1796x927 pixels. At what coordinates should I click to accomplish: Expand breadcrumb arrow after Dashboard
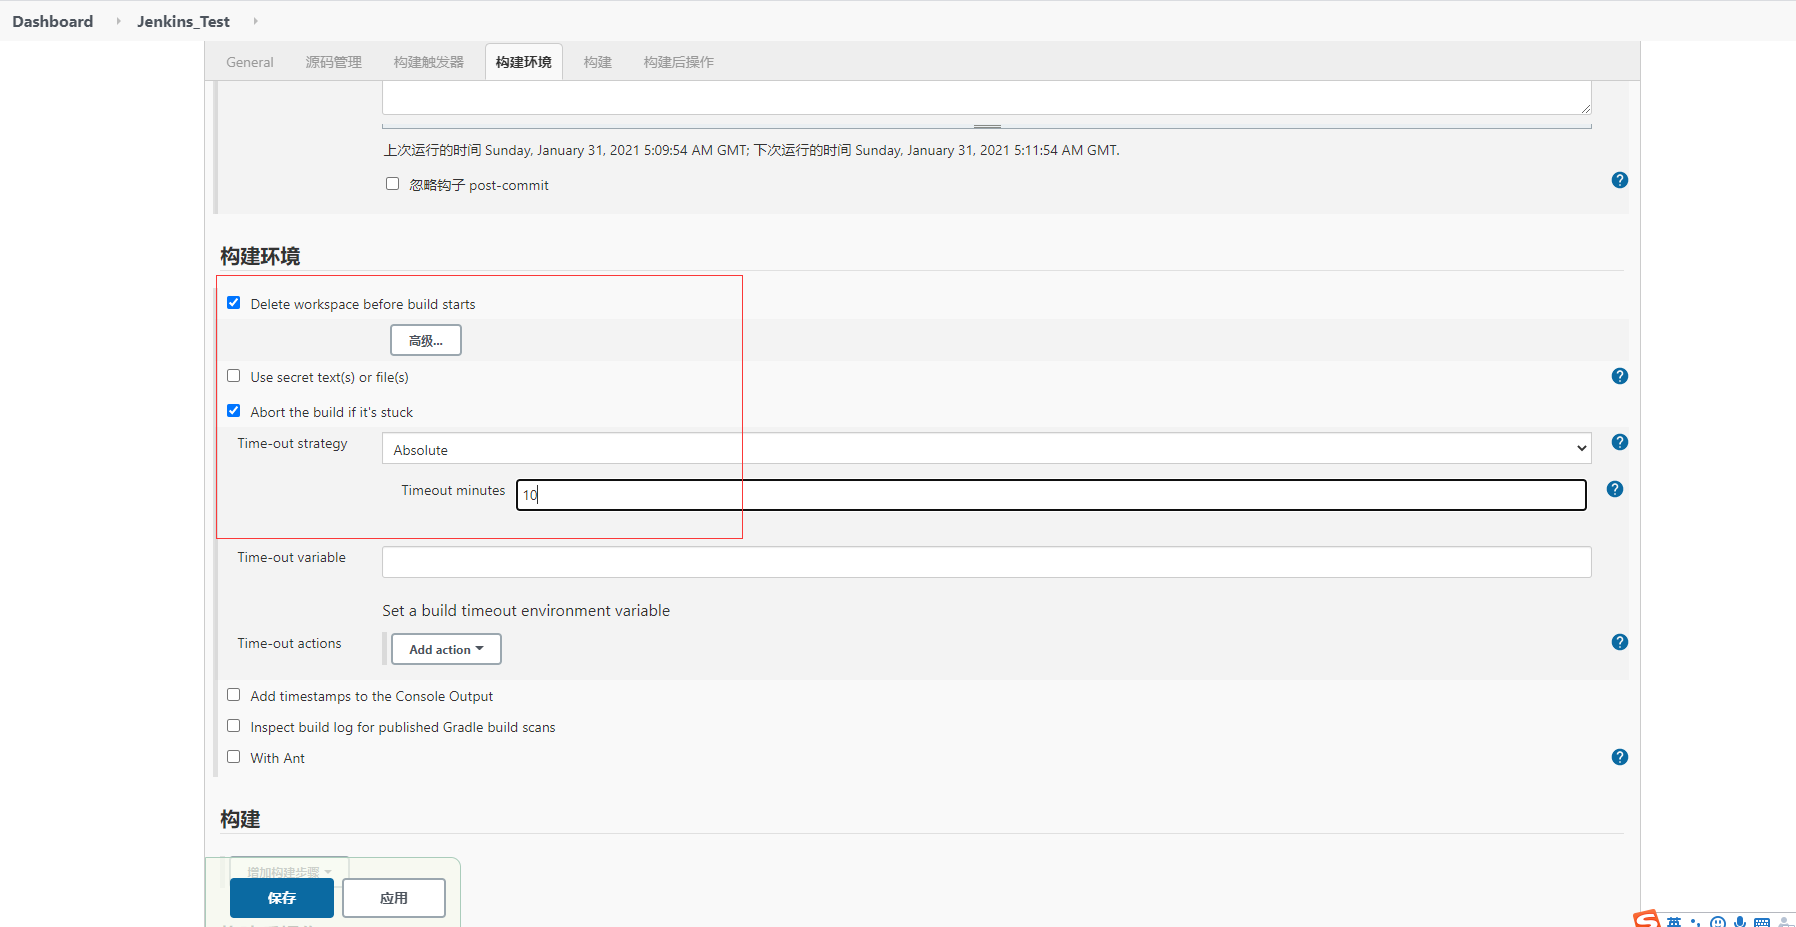tap(118, 21)
